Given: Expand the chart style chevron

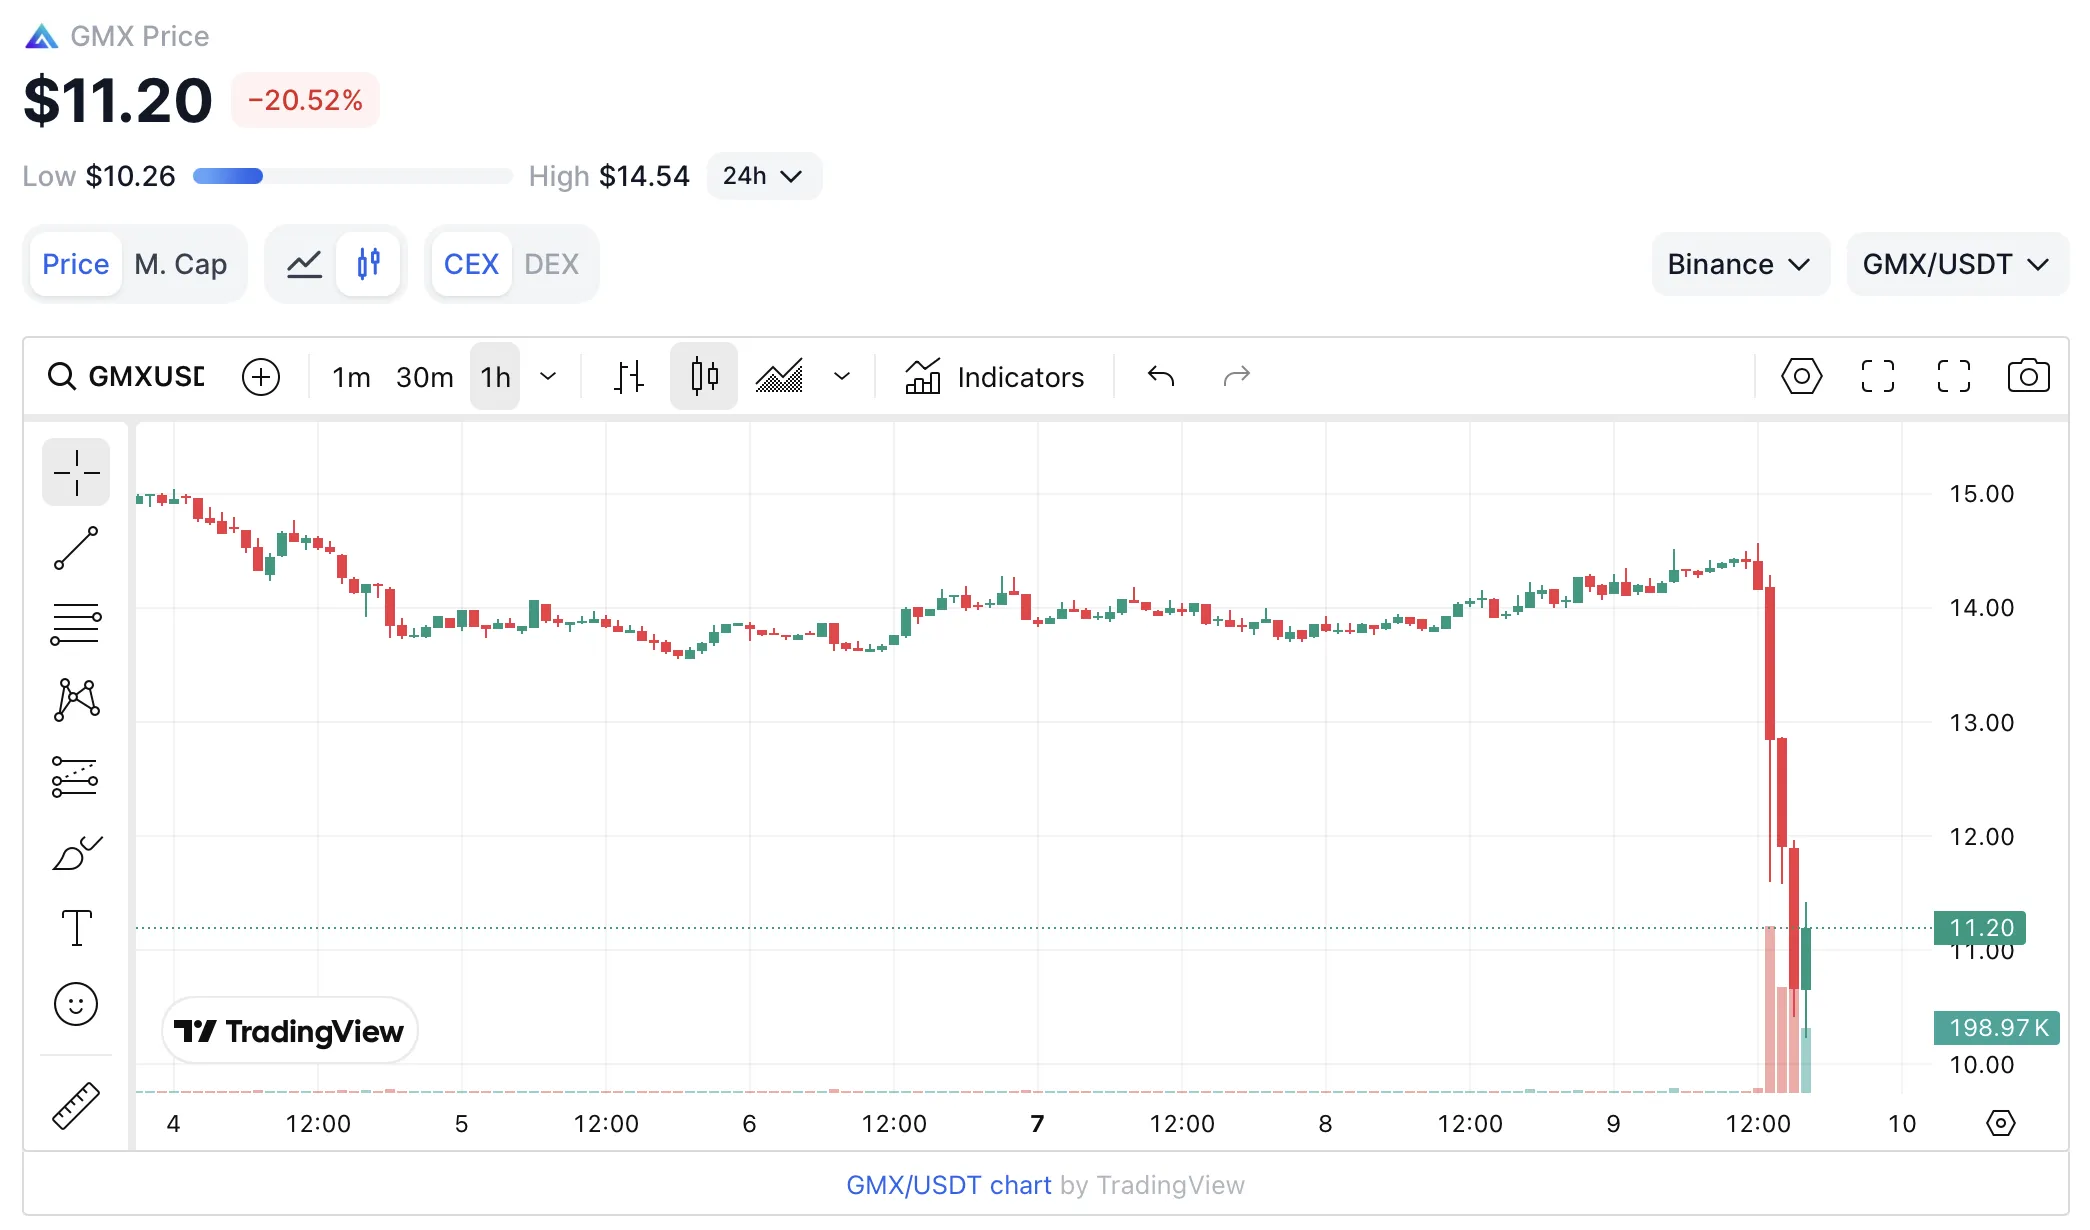Looking at the screenshot, I should (x=842, y=377).
